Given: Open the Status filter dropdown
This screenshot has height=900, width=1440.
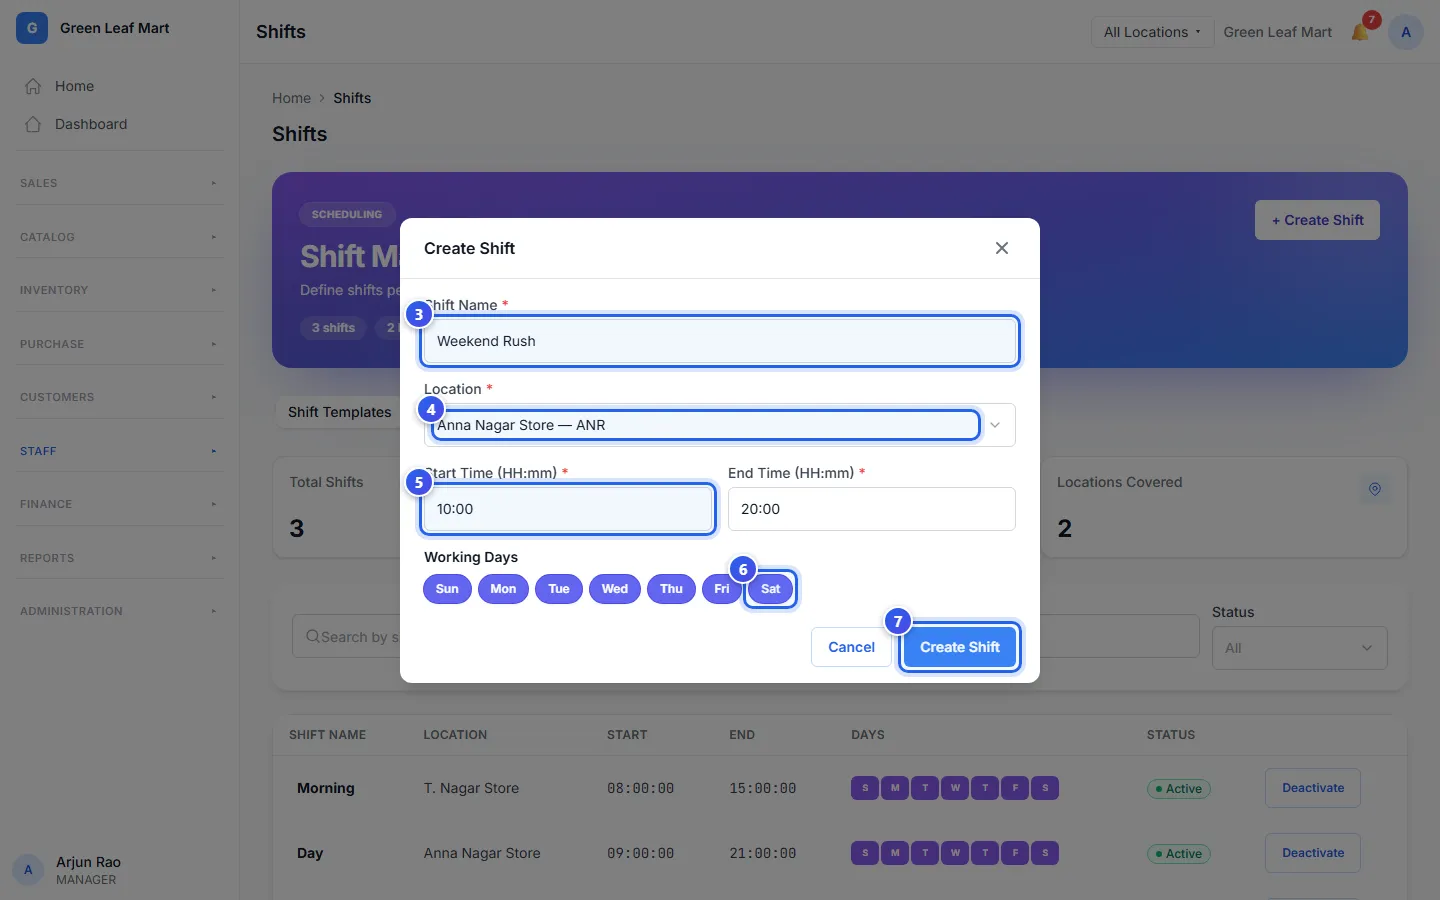Looking at the screenshot, I should tap(1299, 648).
